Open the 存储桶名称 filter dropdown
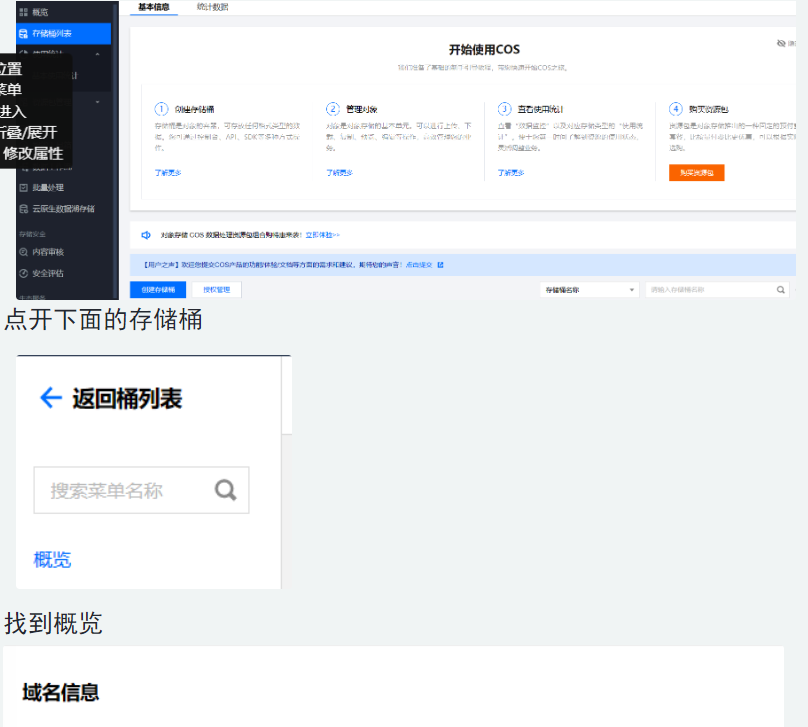This screenshot has height=727, width=808. 590,290
